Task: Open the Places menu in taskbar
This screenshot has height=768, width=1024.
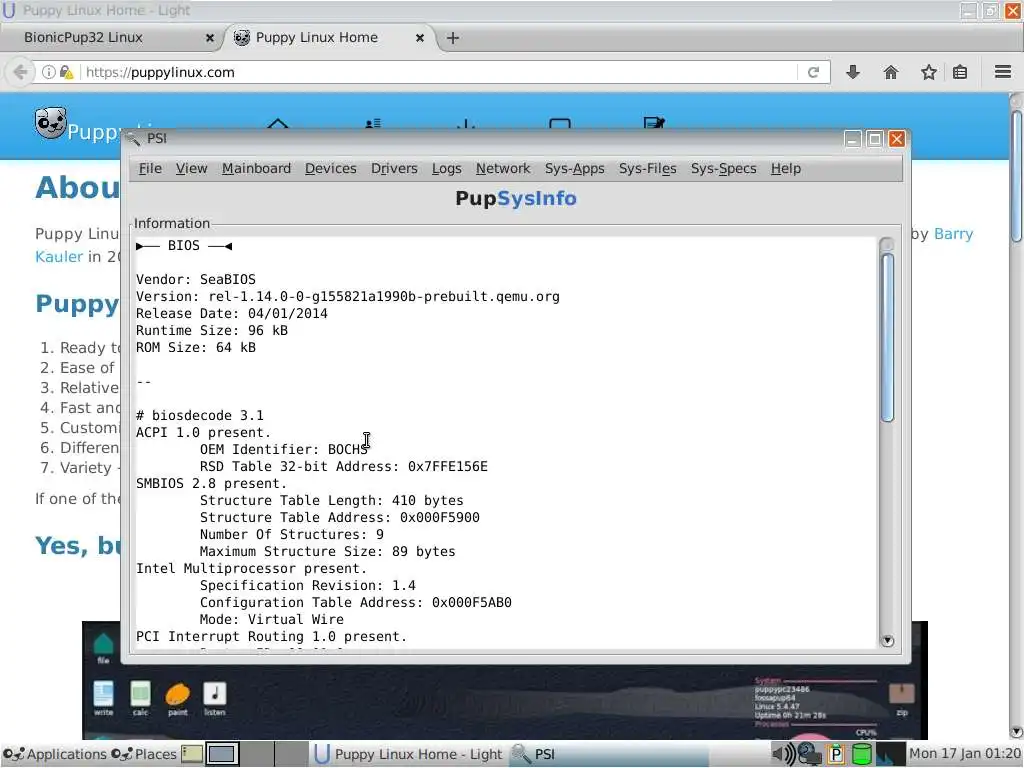Action: 144,754
